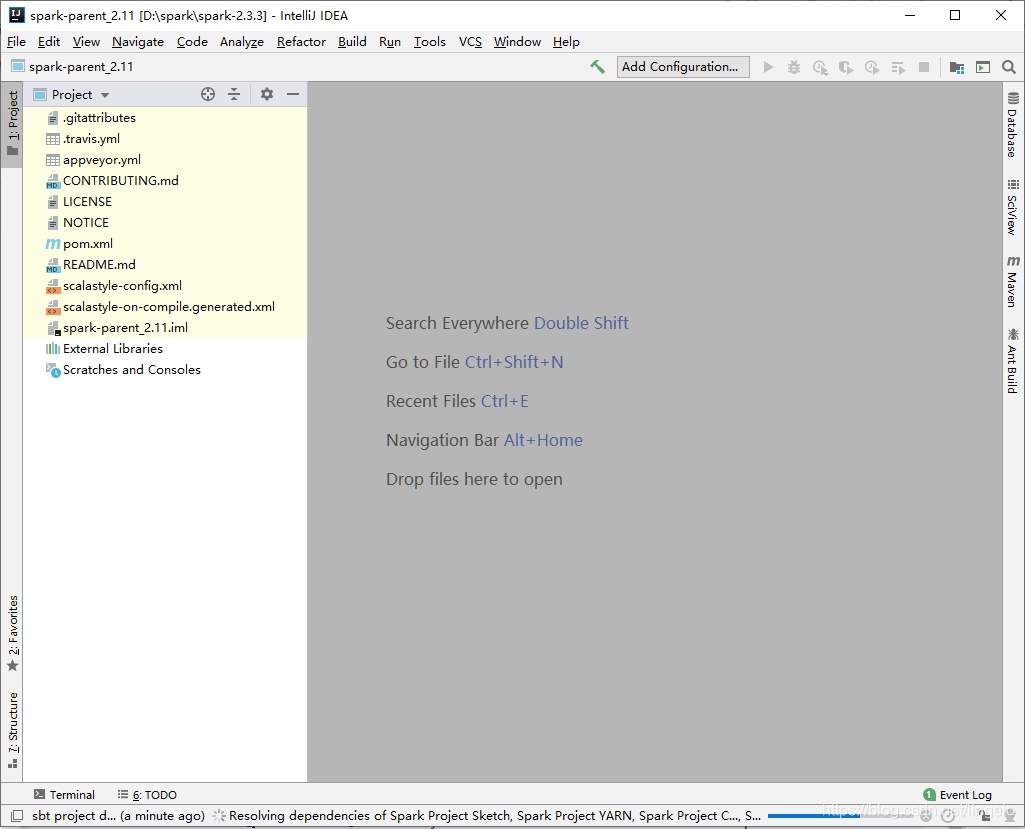
Task: Open the File menu
Action: (16, 42)
